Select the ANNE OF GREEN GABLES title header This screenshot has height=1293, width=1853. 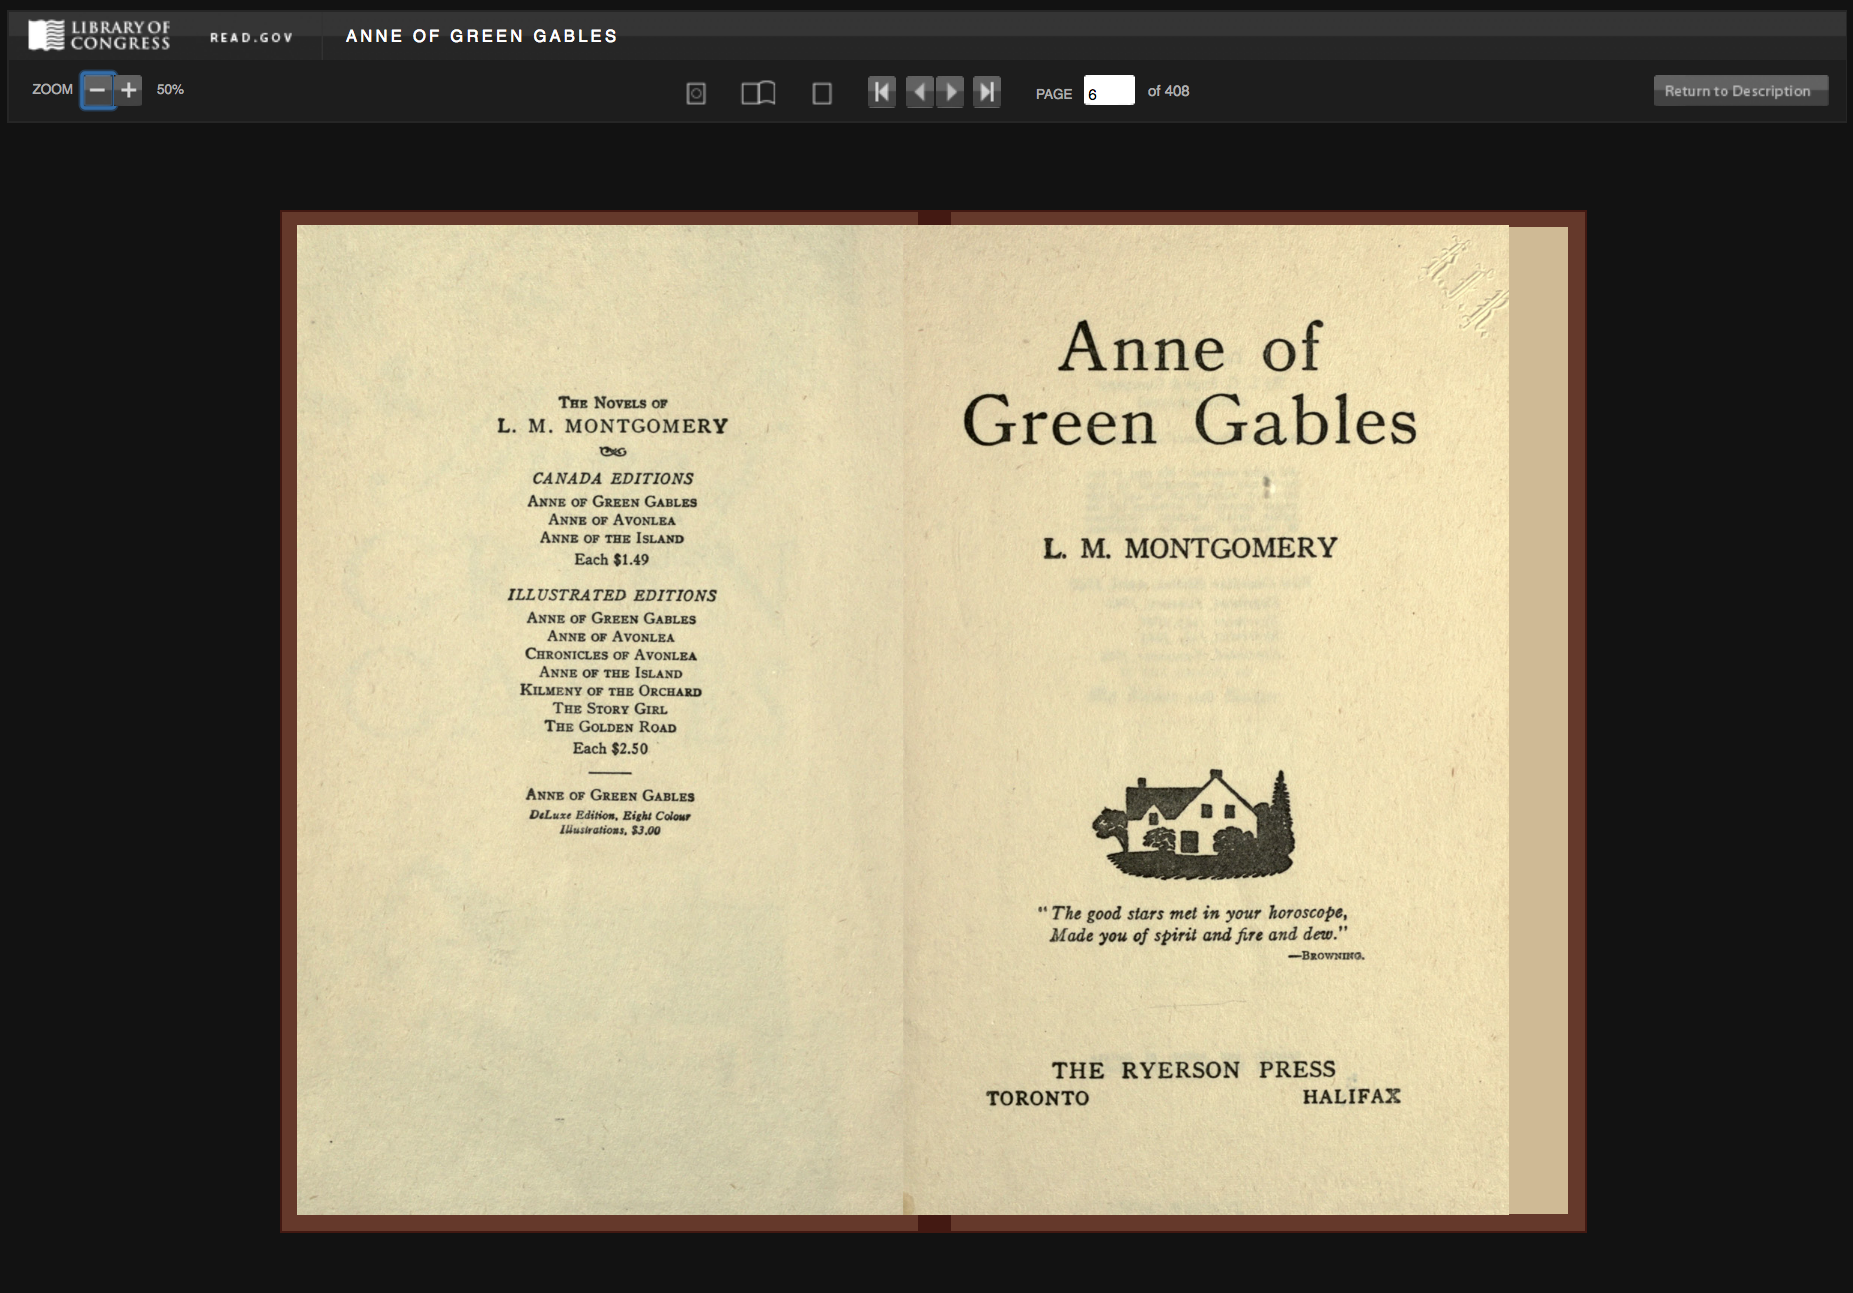[x=481, y=36]
